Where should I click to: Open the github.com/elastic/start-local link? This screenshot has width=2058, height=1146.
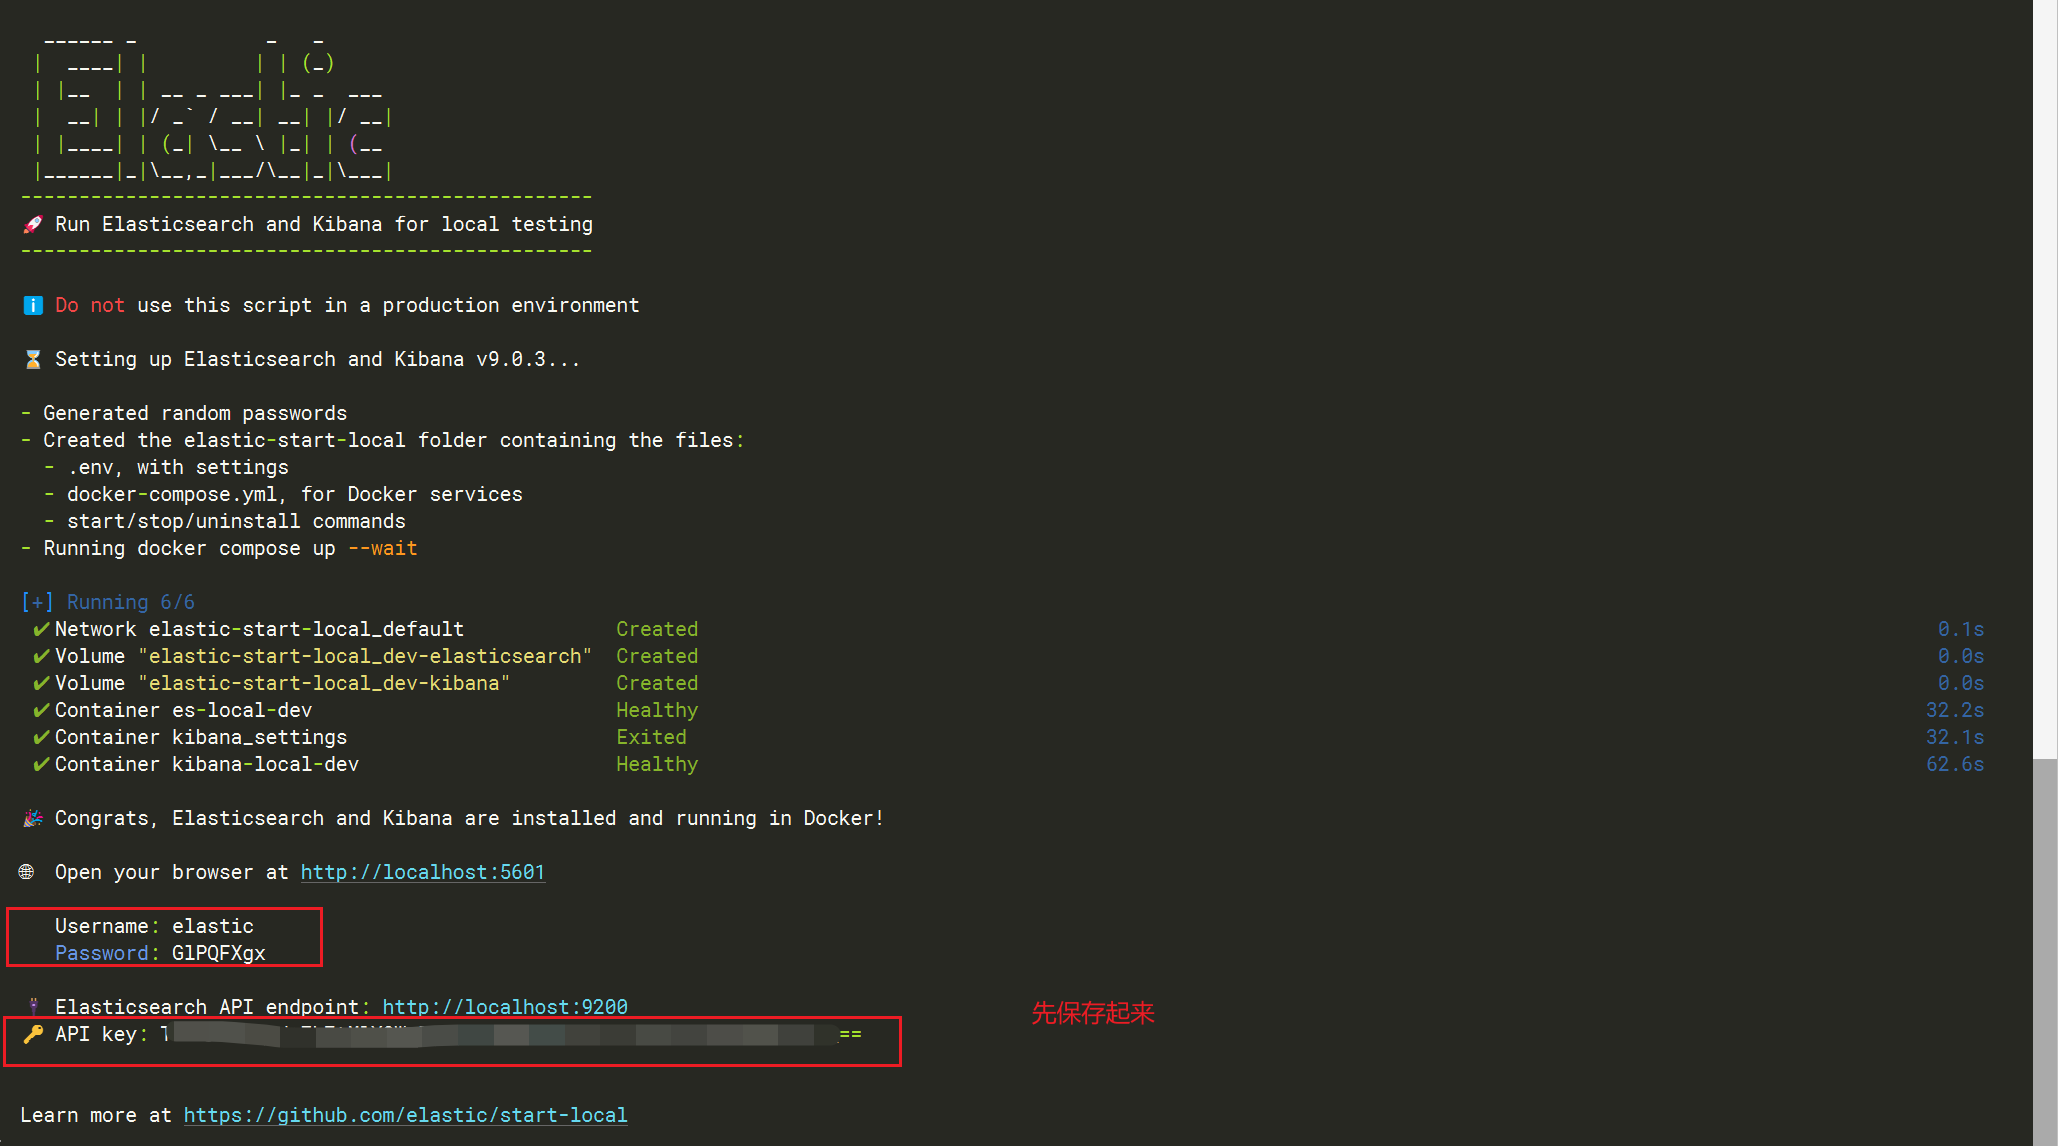[x=406, y=1115]
